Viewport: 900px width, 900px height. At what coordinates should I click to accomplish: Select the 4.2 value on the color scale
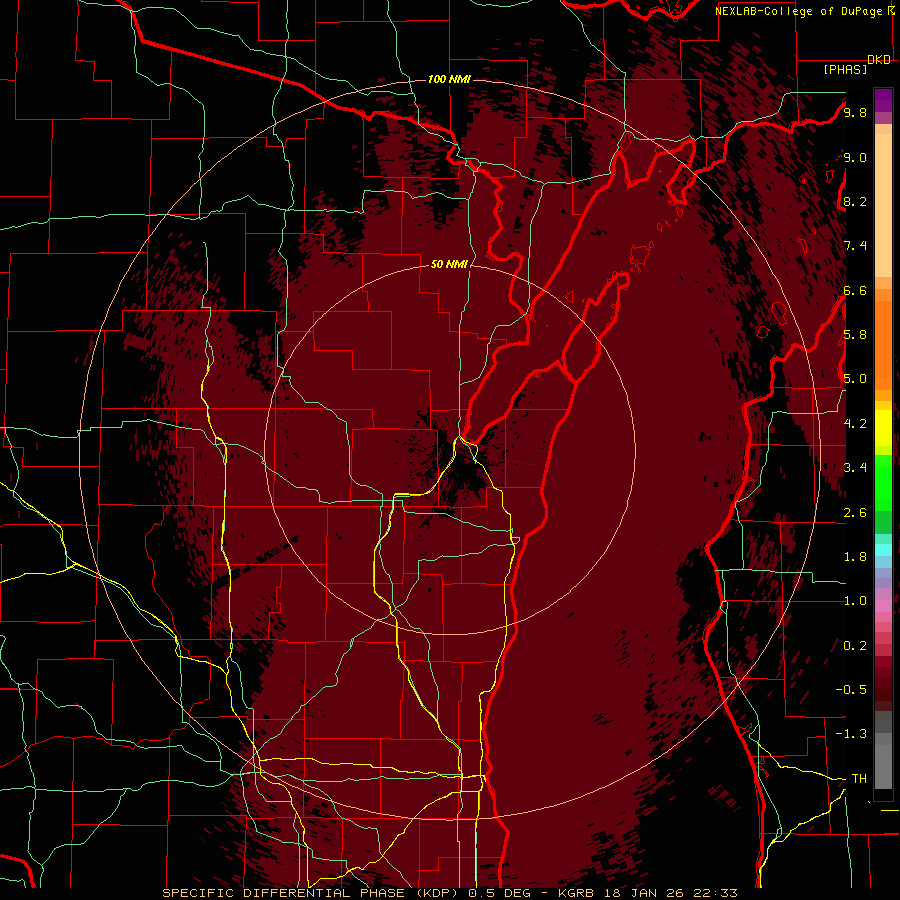855,424
